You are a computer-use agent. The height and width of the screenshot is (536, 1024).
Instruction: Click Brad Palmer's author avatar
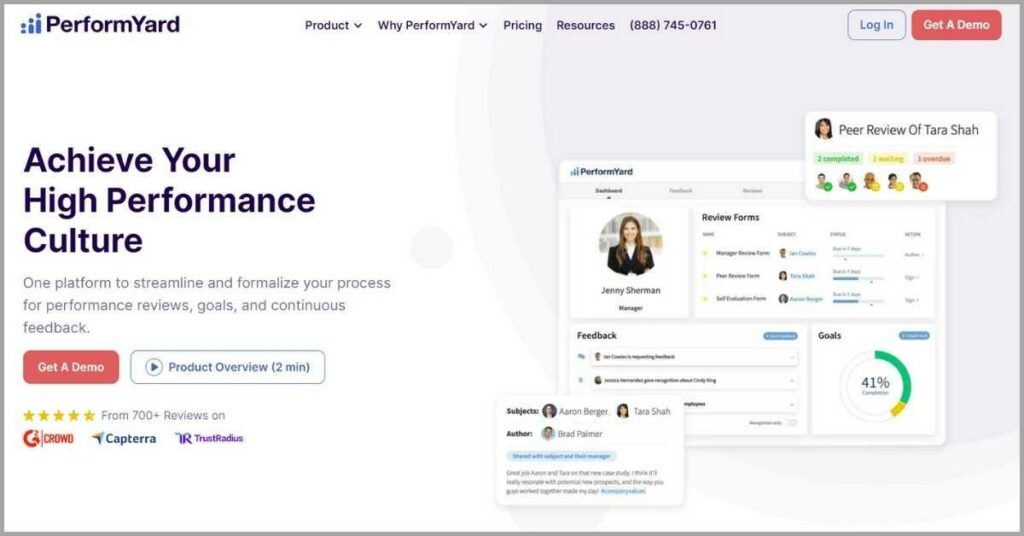coord(548,434)
